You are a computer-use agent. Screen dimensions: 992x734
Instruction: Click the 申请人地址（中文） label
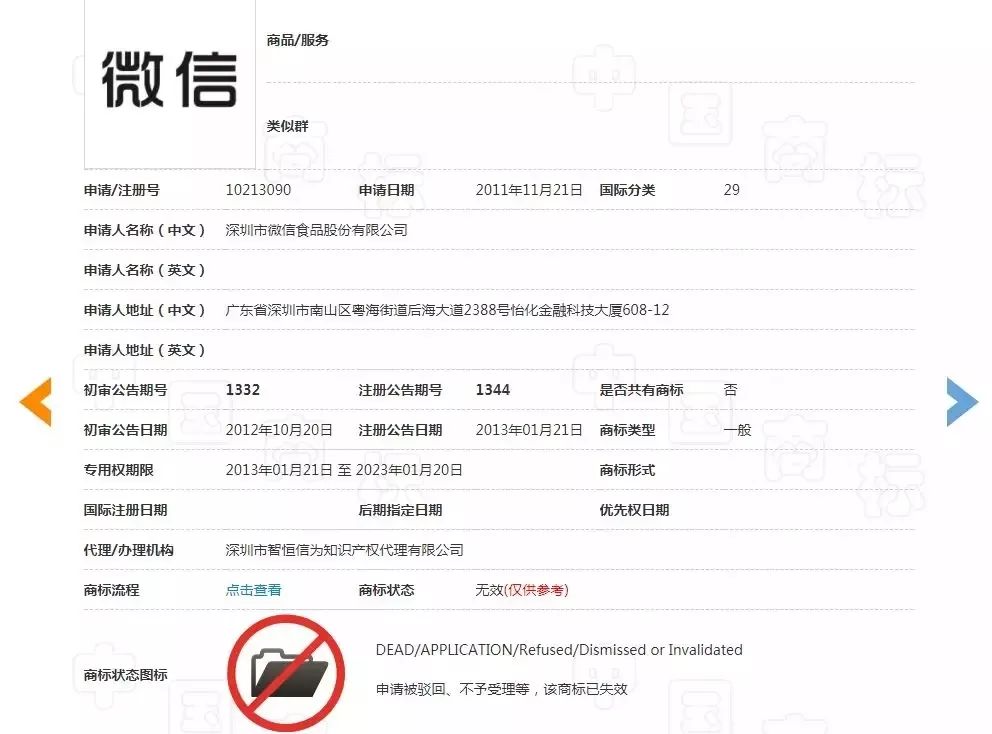click(x=144, y=310)
